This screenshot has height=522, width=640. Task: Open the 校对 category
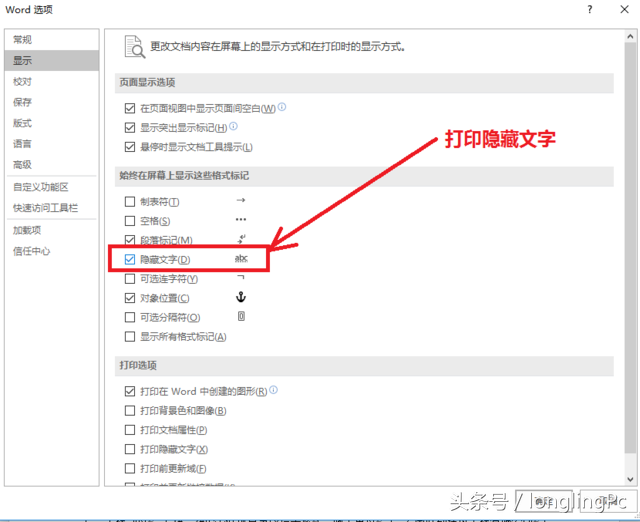click(x=51, y=81)
